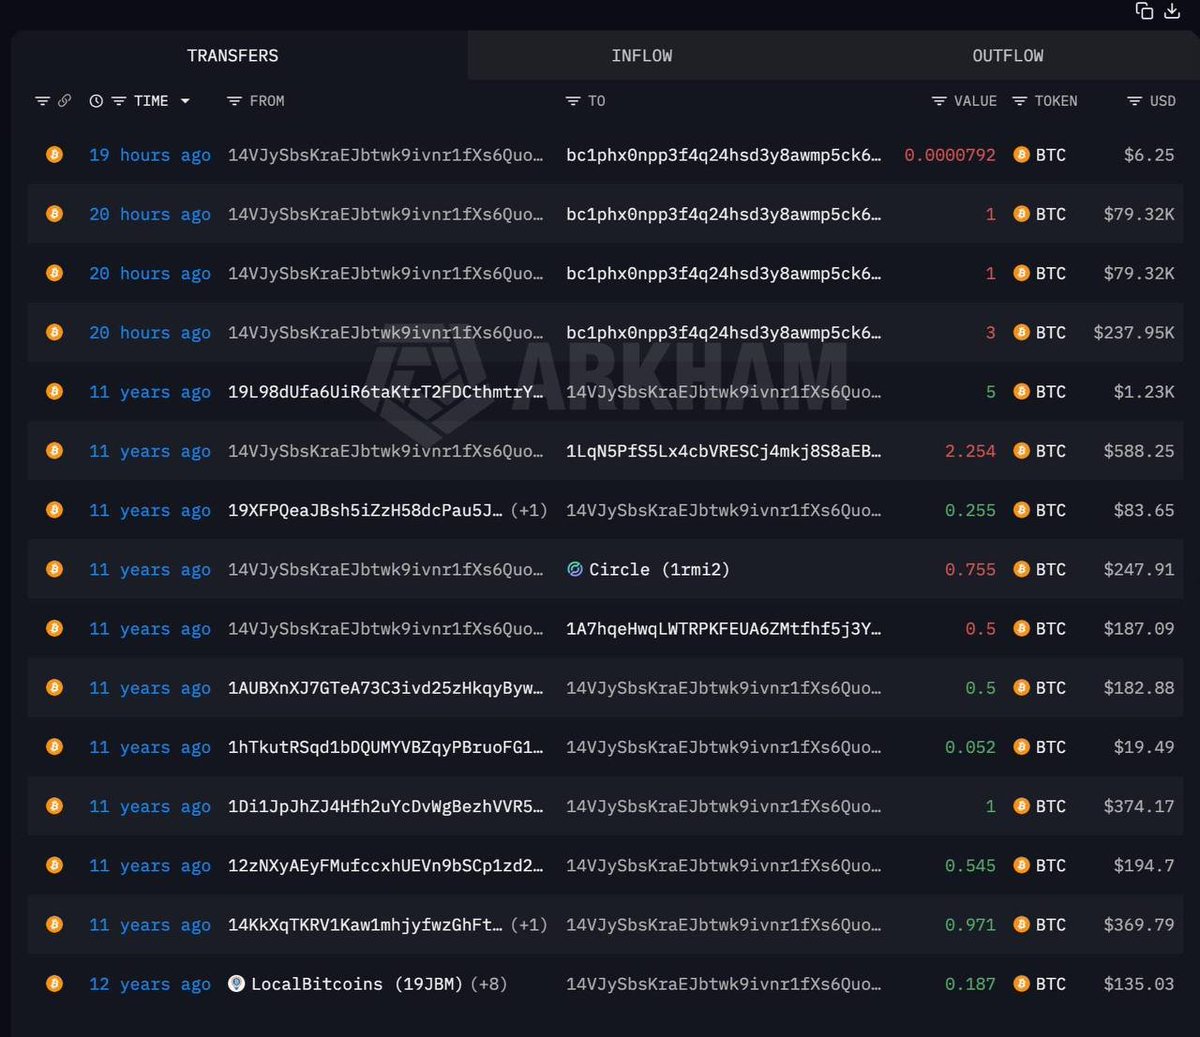
Task: Open the bc1phx0npp3f4q24 address in the $6.25 row
Action: [724, 155]
